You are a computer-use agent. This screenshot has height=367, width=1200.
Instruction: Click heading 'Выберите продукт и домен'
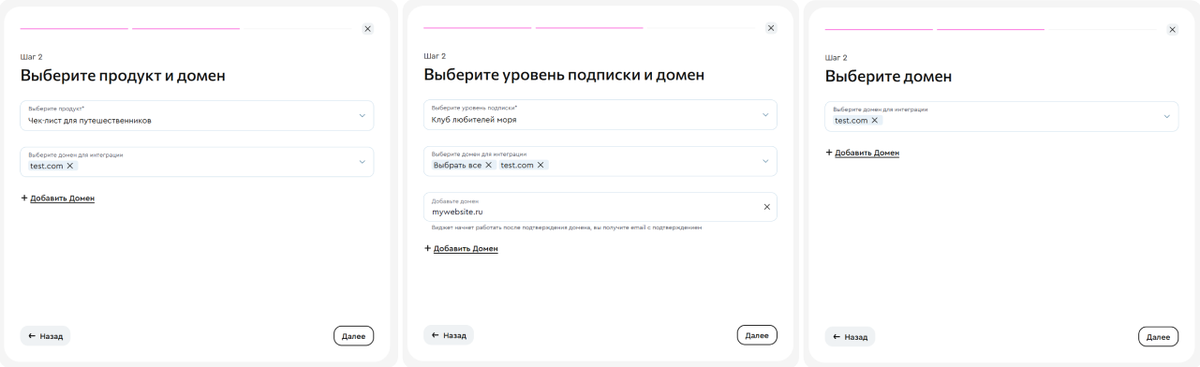123,76
